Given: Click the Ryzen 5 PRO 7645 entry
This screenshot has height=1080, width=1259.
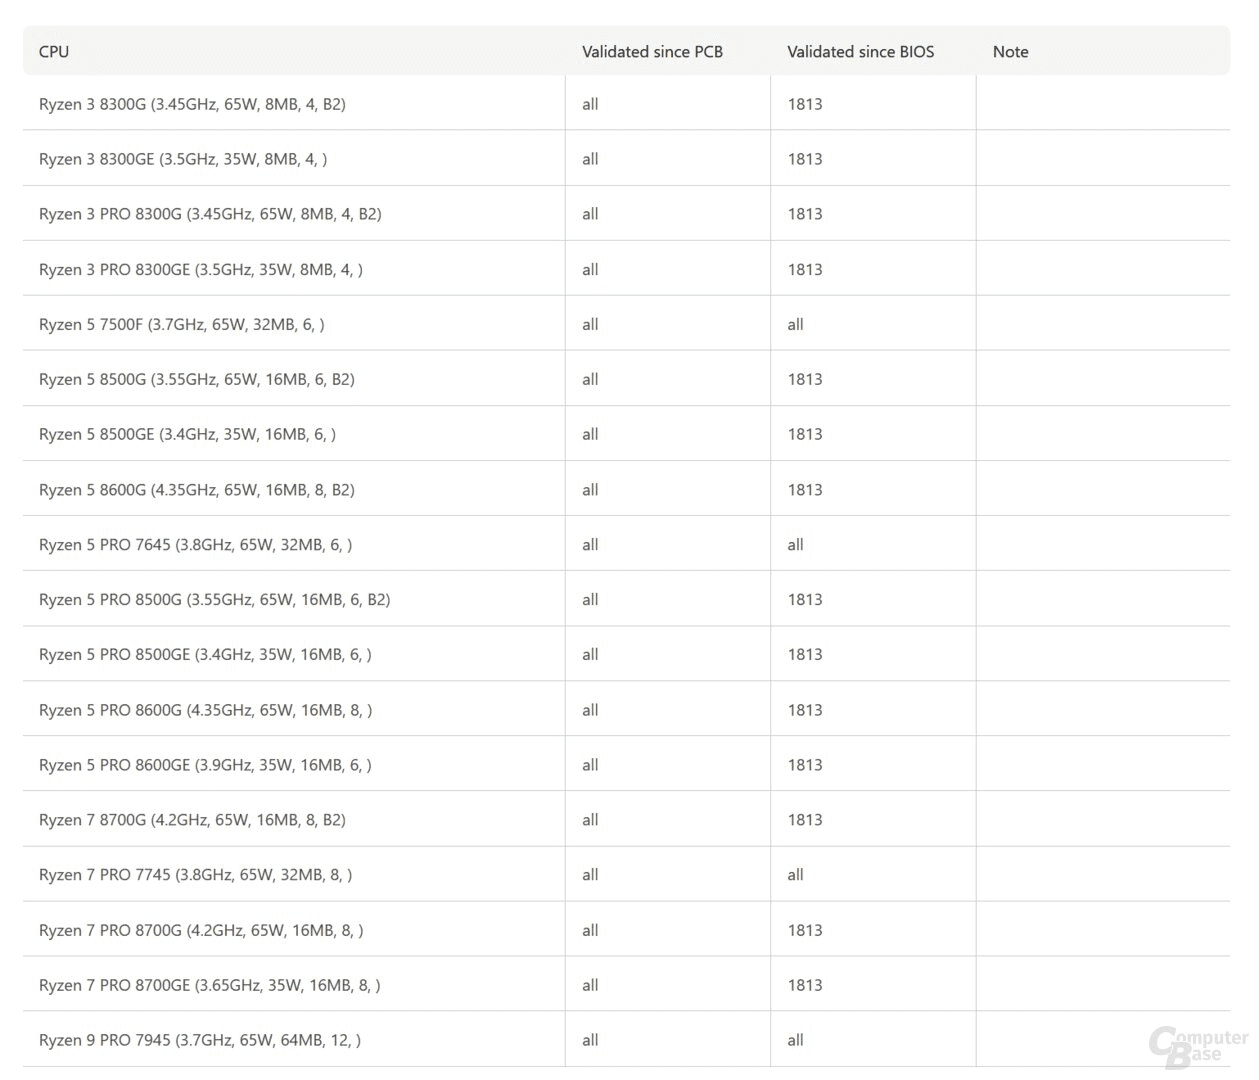Looking at the screenshot, I should [195, 545].
